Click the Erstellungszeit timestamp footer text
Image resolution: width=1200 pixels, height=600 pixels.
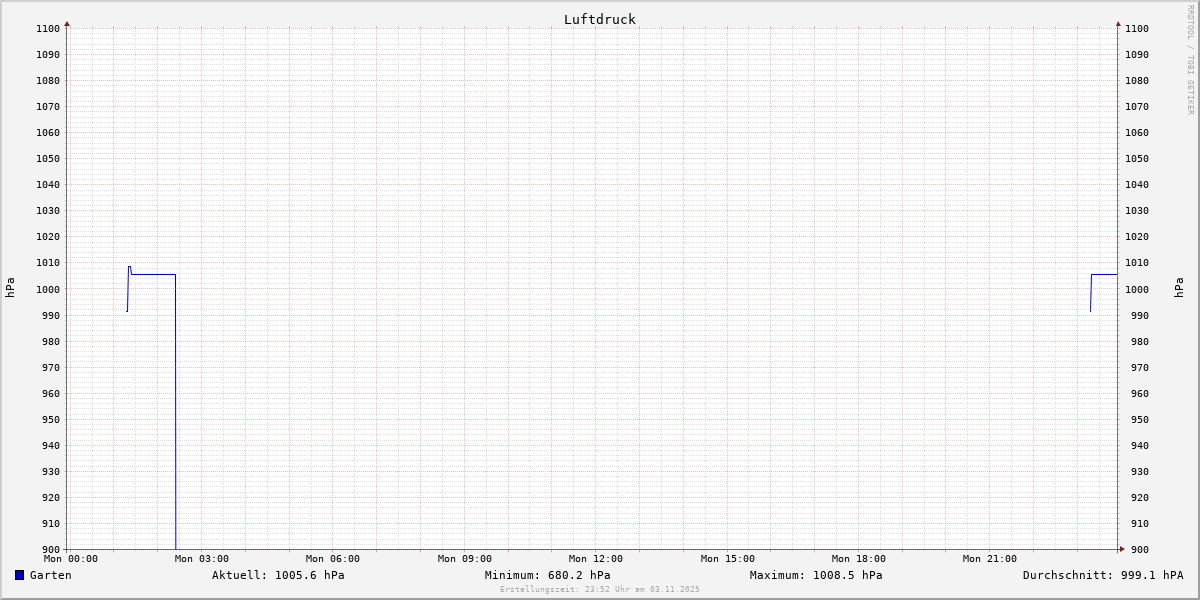(599, 589)
